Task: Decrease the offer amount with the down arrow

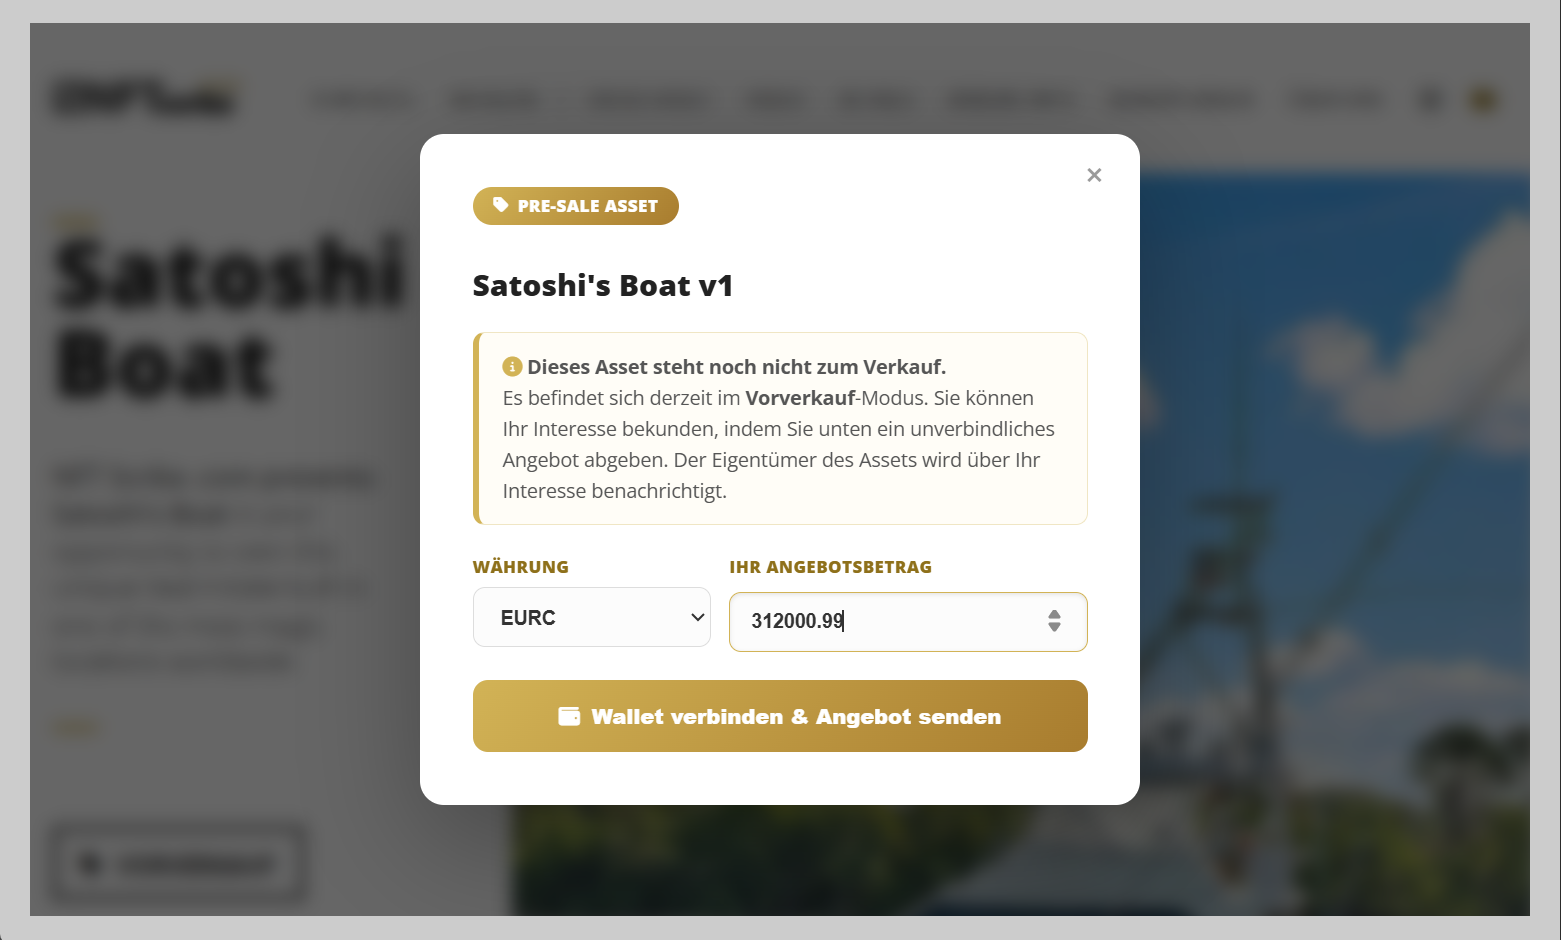Action: 1054,628
